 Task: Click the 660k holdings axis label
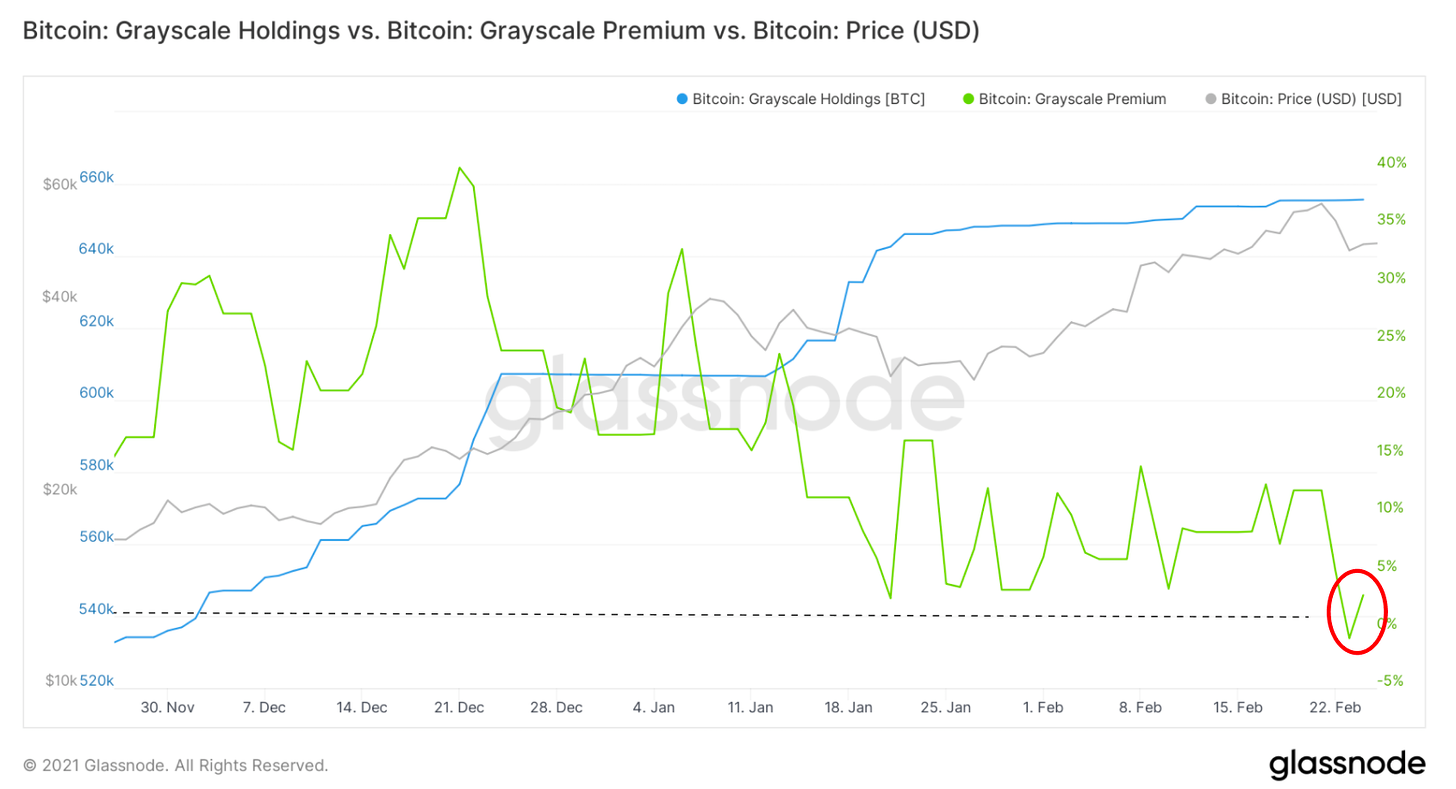97,178
